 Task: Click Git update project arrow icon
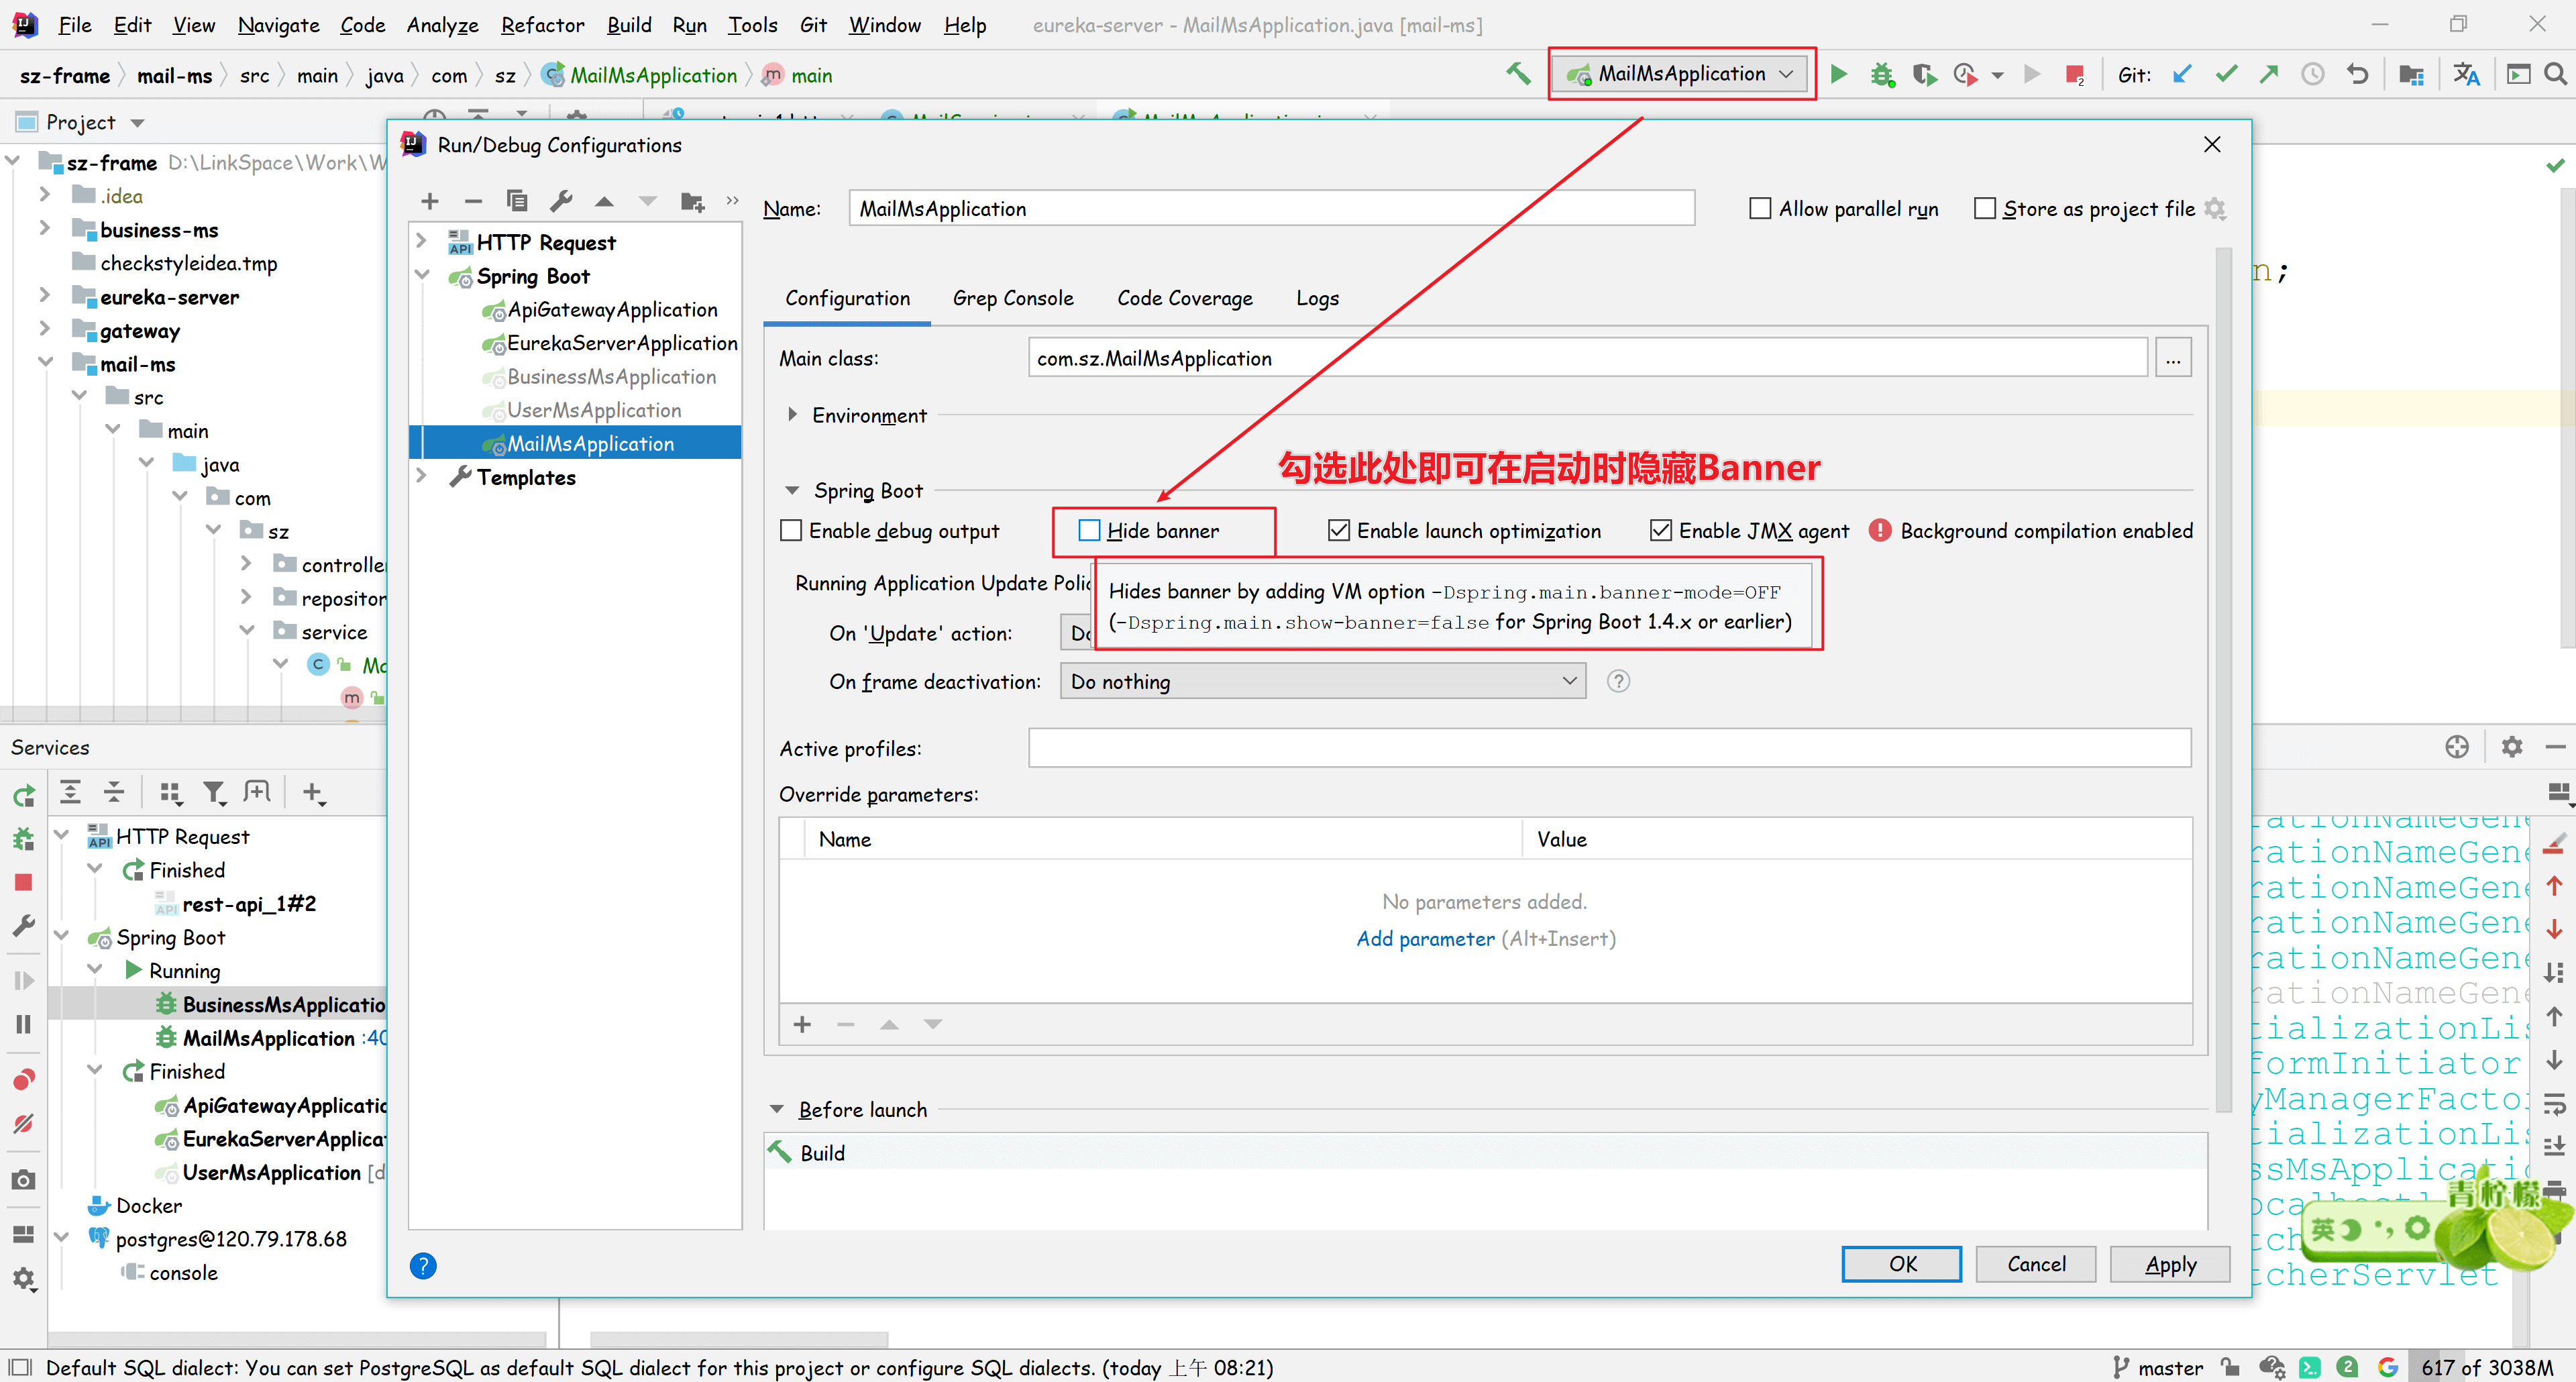(2182, 74)
